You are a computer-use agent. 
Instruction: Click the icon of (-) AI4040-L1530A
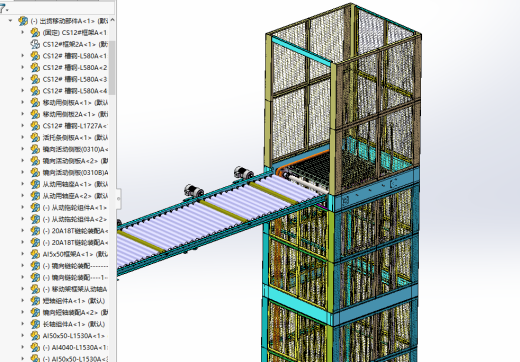tap(35, 348)
